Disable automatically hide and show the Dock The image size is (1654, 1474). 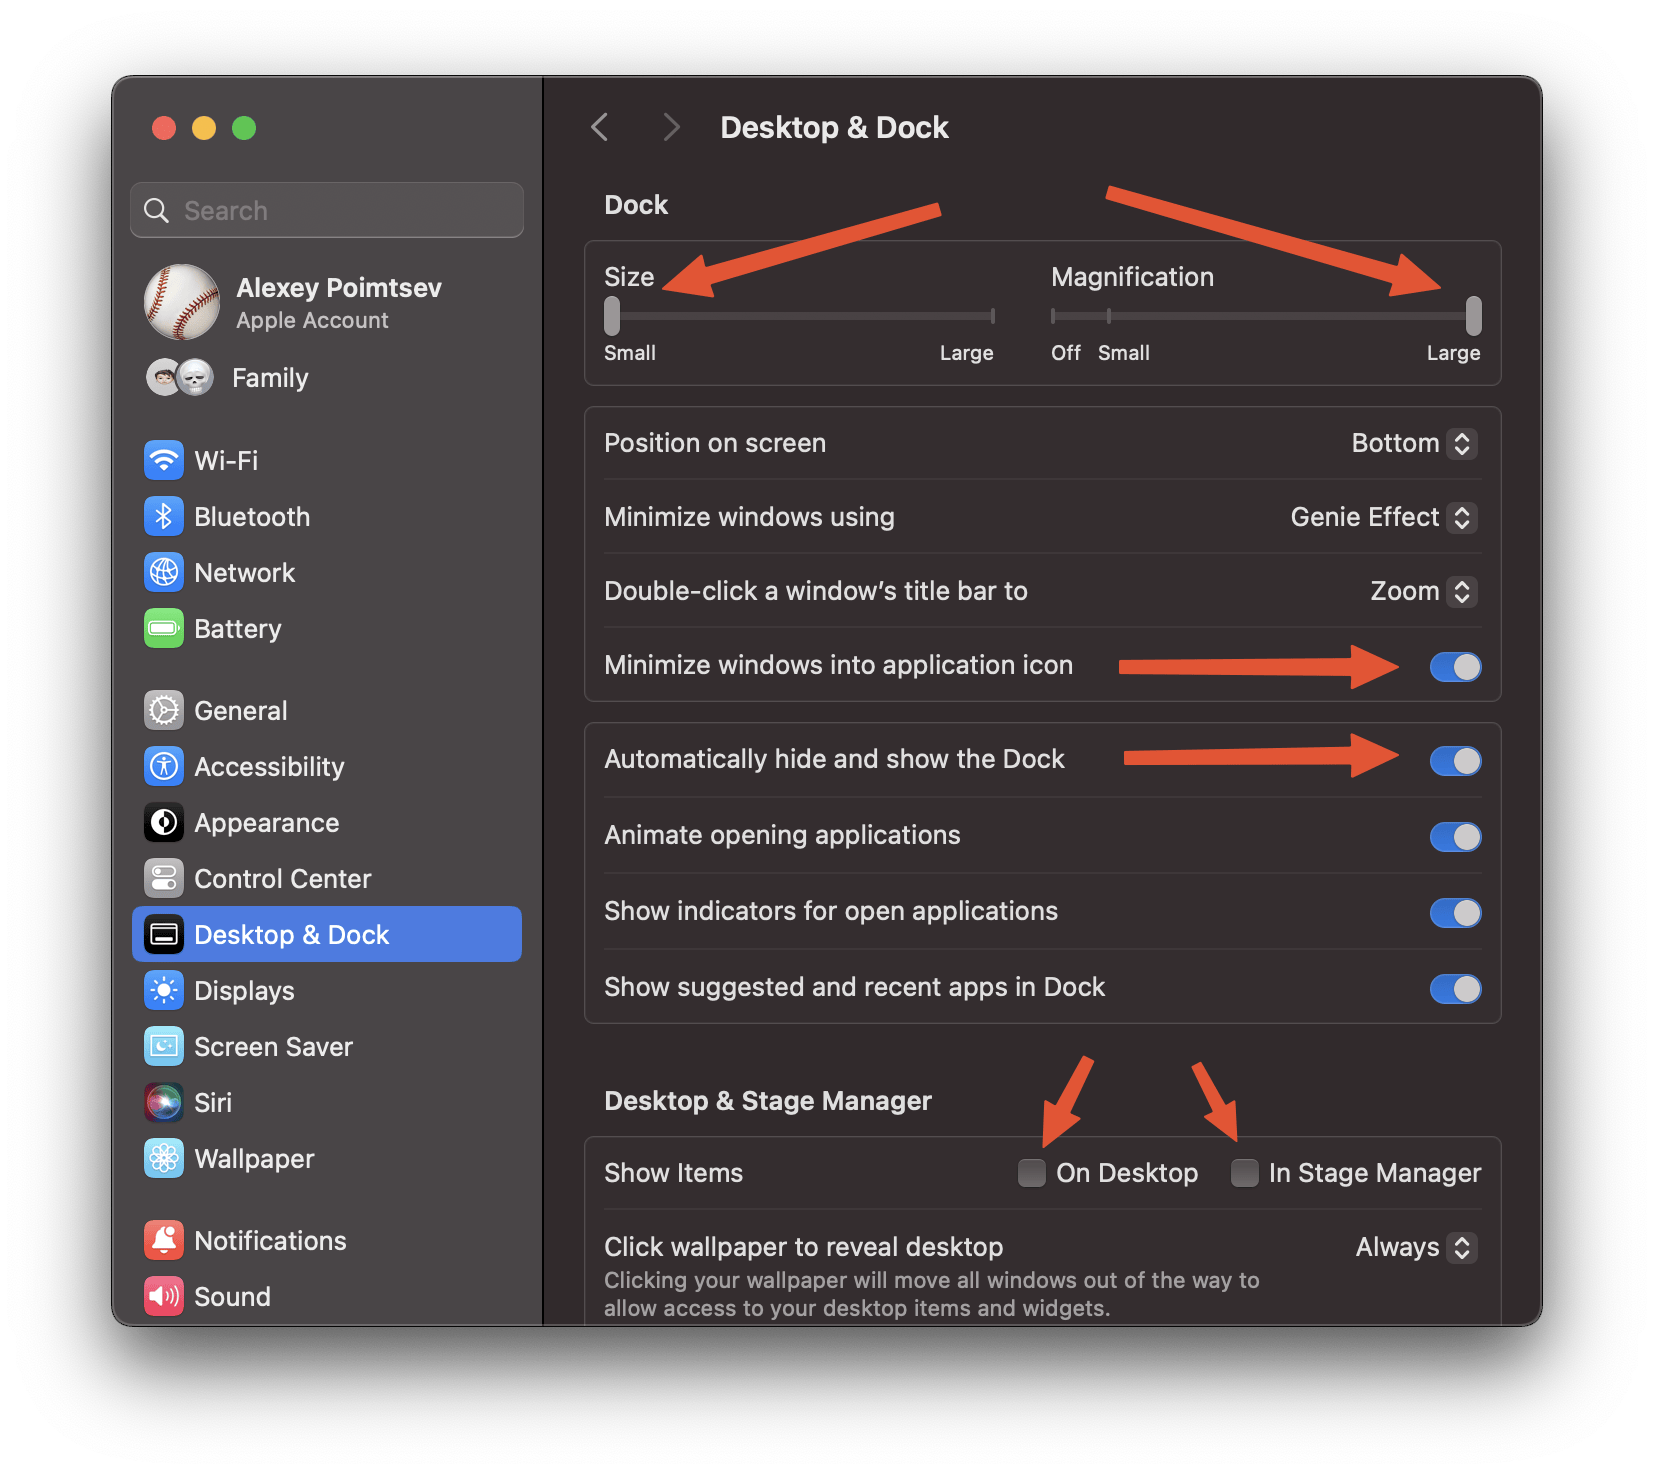tap(1455, 761)
